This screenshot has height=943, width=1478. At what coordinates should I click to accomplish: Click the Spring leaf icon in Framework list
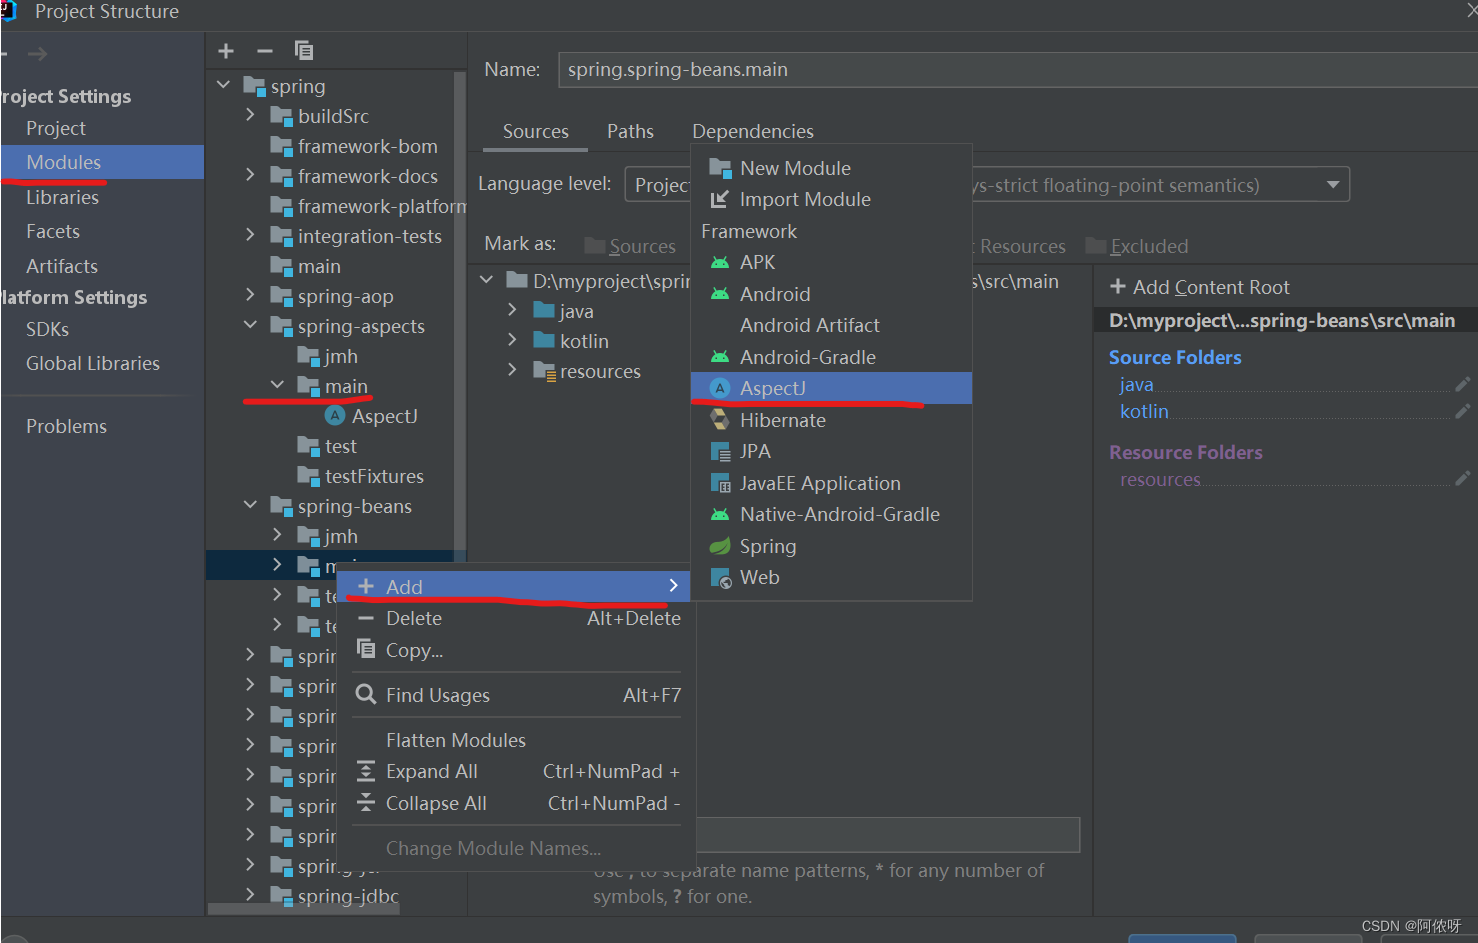pos(720,546)
